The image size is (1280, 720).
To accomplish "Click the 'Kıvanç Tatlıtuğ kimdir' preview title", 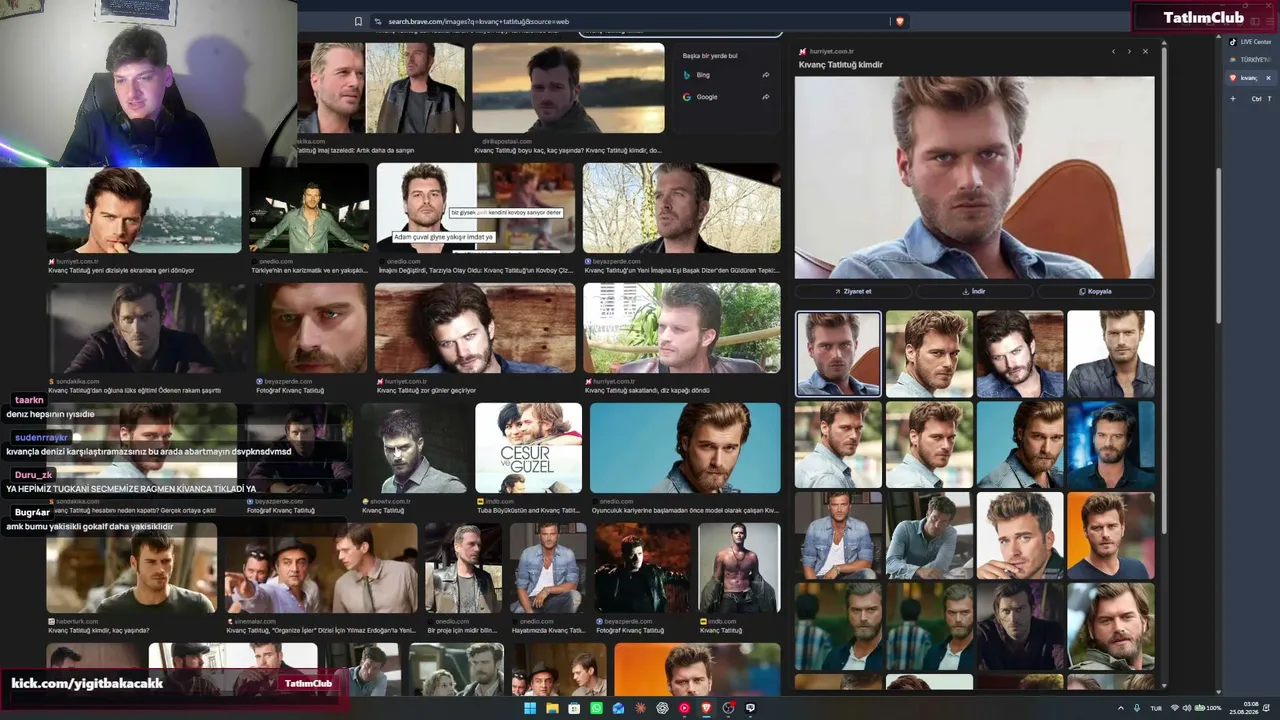I will (840, 65).
